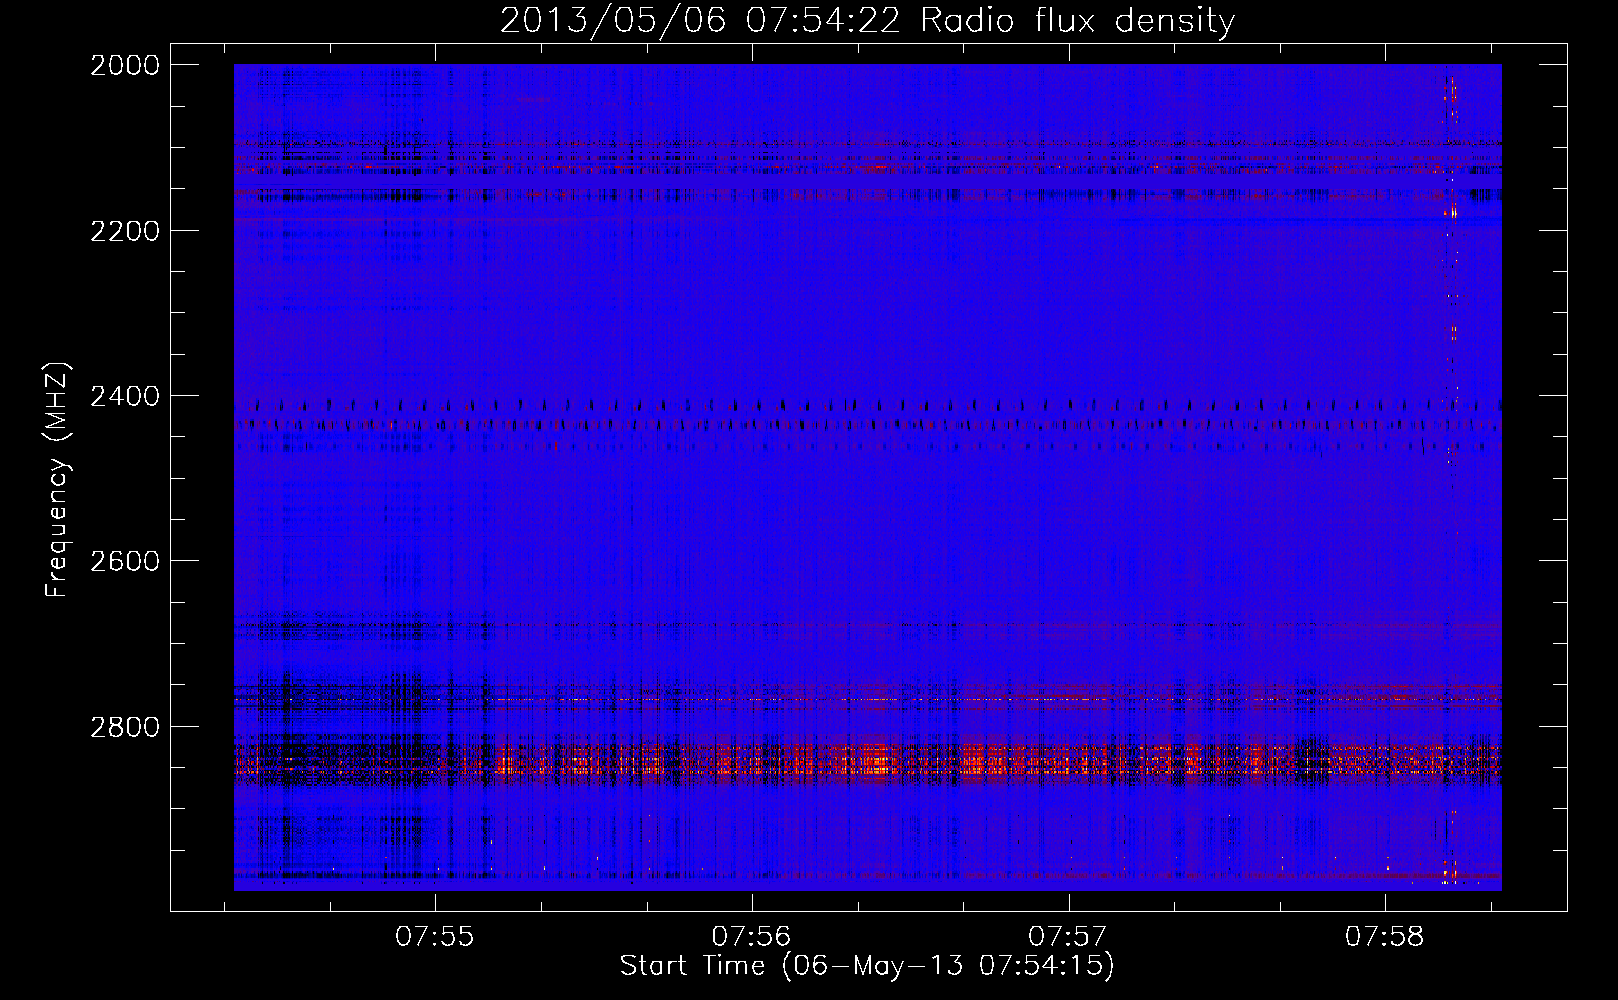The image size is (1618, 1000).
Task: Click the 07:56 time tick label
Action: (x=751, y=937)
